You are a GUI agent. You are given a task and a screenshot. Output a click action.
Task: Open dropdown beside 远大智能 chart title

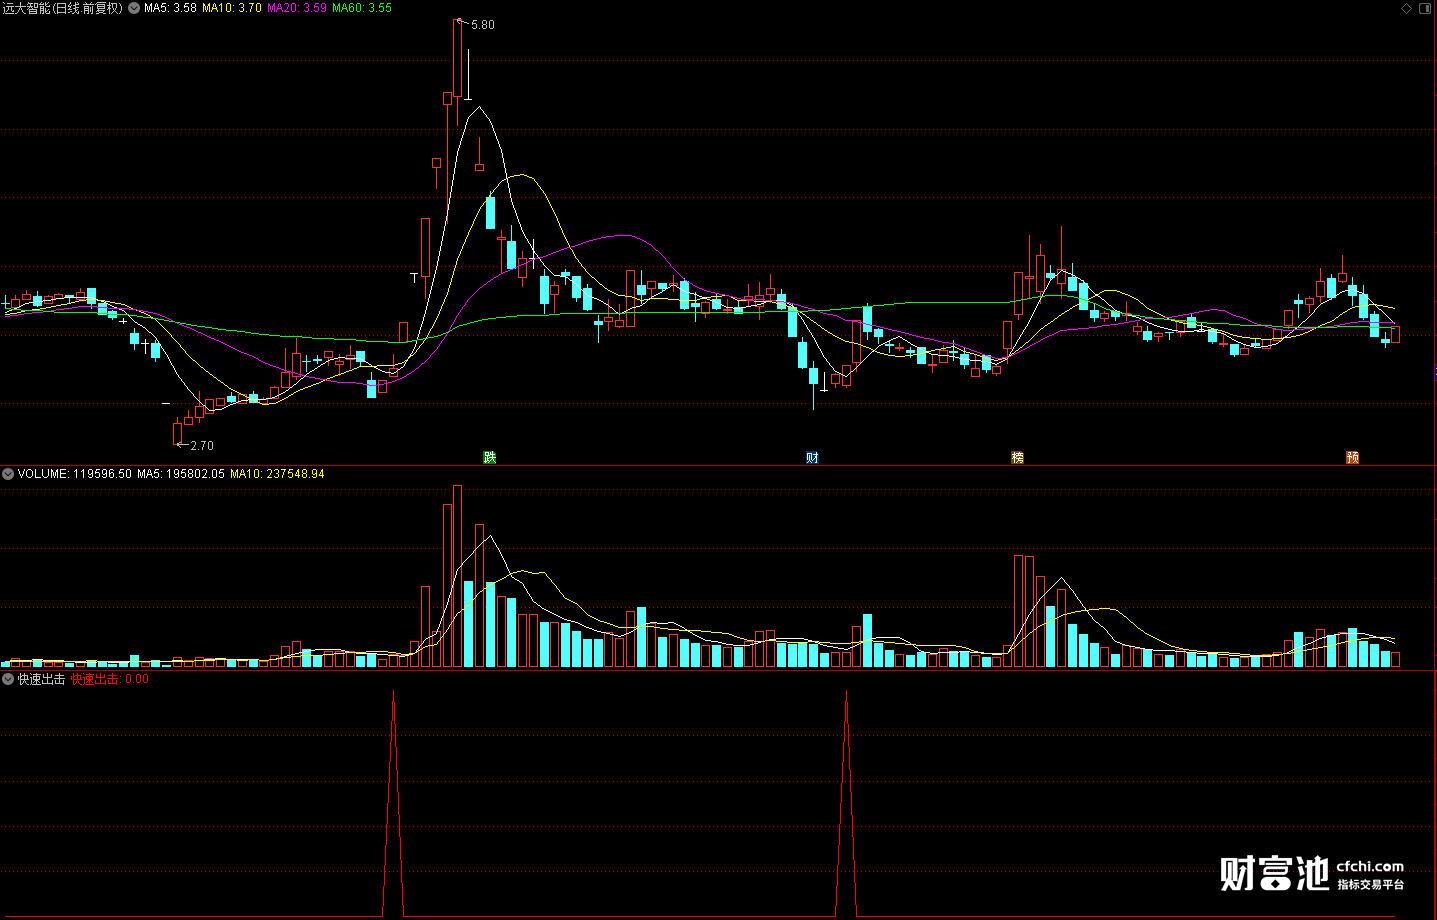pyautogui.click(x=134, y=8)
